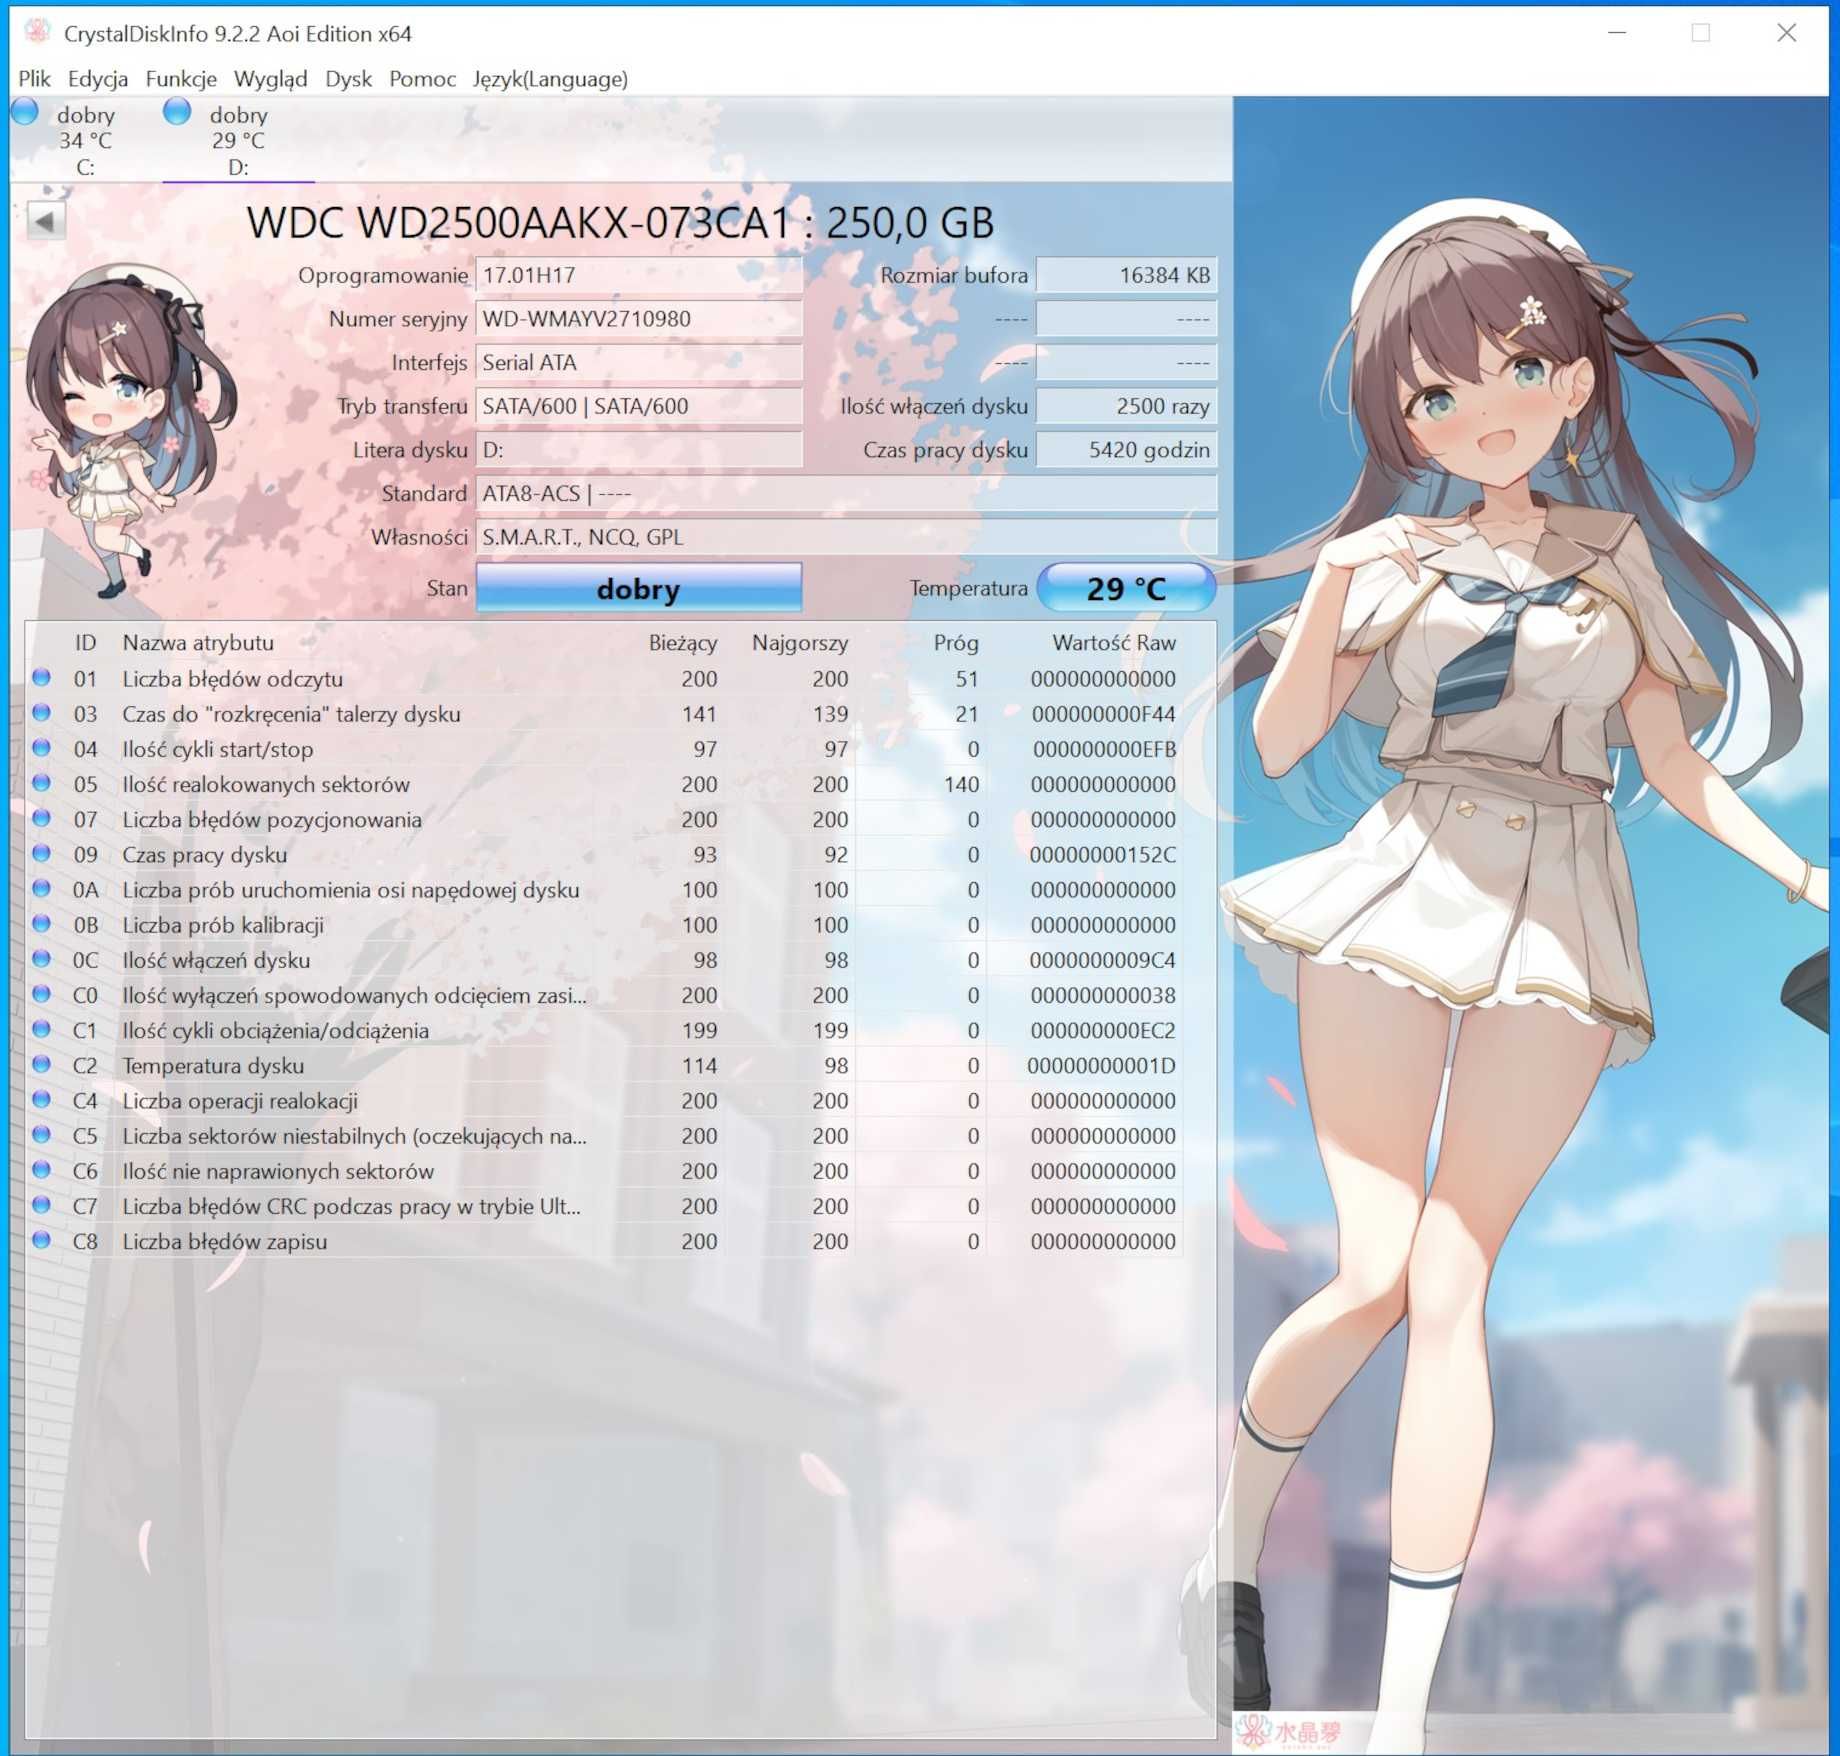Open the Pomoc menu
Image resolution: width=1840 pixels, height=1756 pixels.
422,79
